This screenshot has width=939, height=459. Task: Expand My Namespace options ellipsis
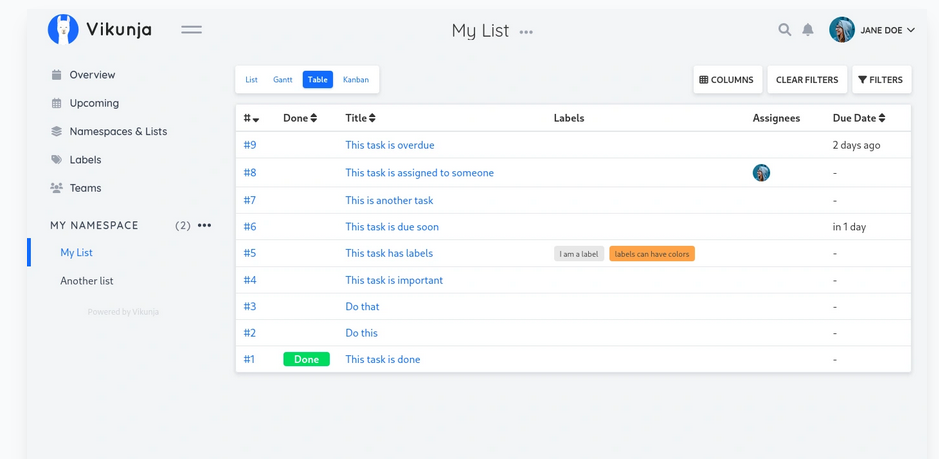coord(205,226)
